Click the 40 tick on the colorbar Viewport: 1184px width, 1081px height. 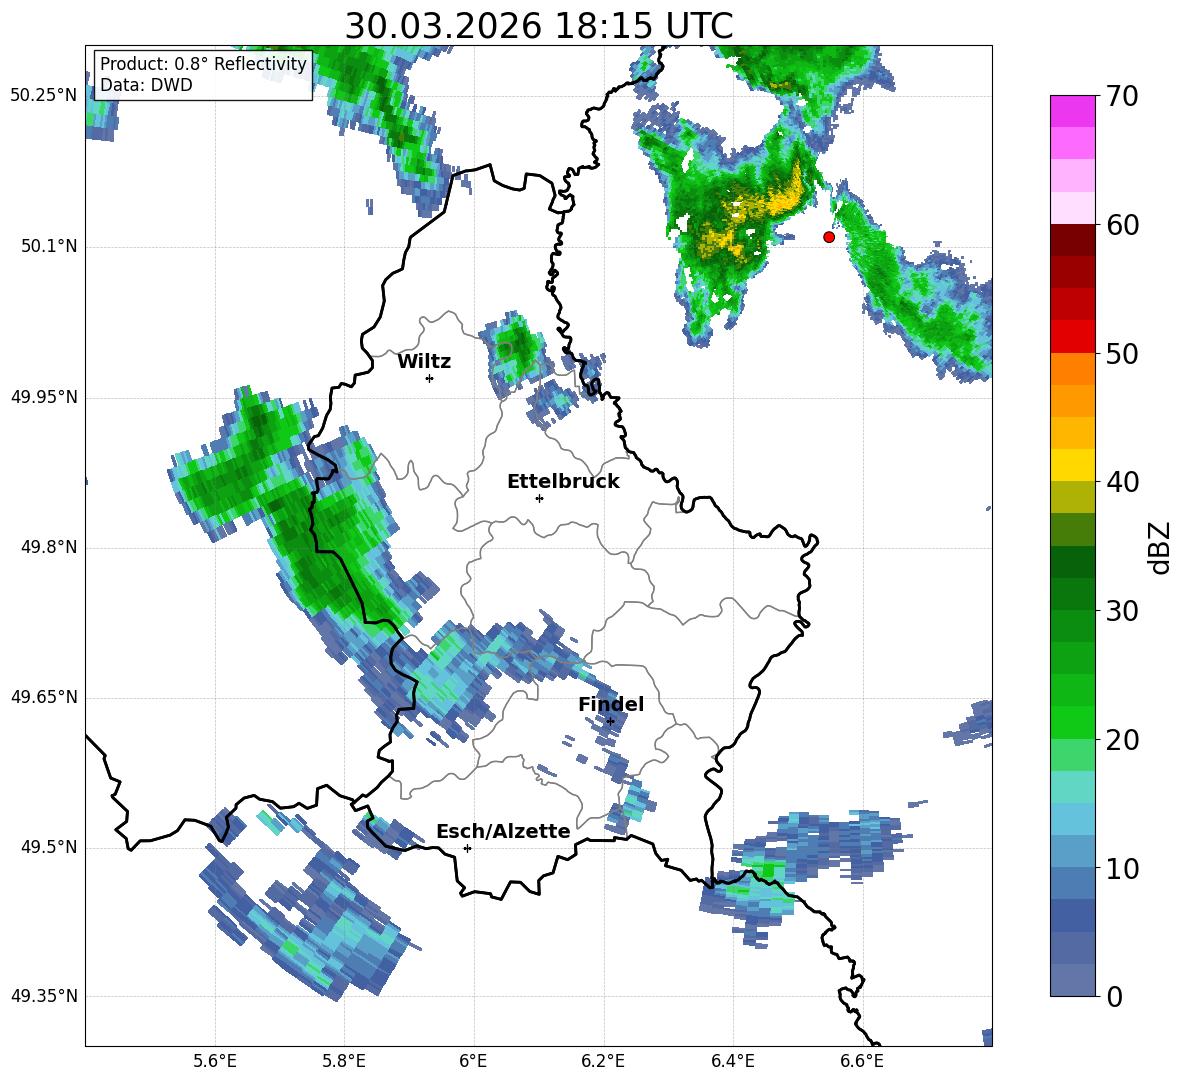click(x=1121, y=482)
